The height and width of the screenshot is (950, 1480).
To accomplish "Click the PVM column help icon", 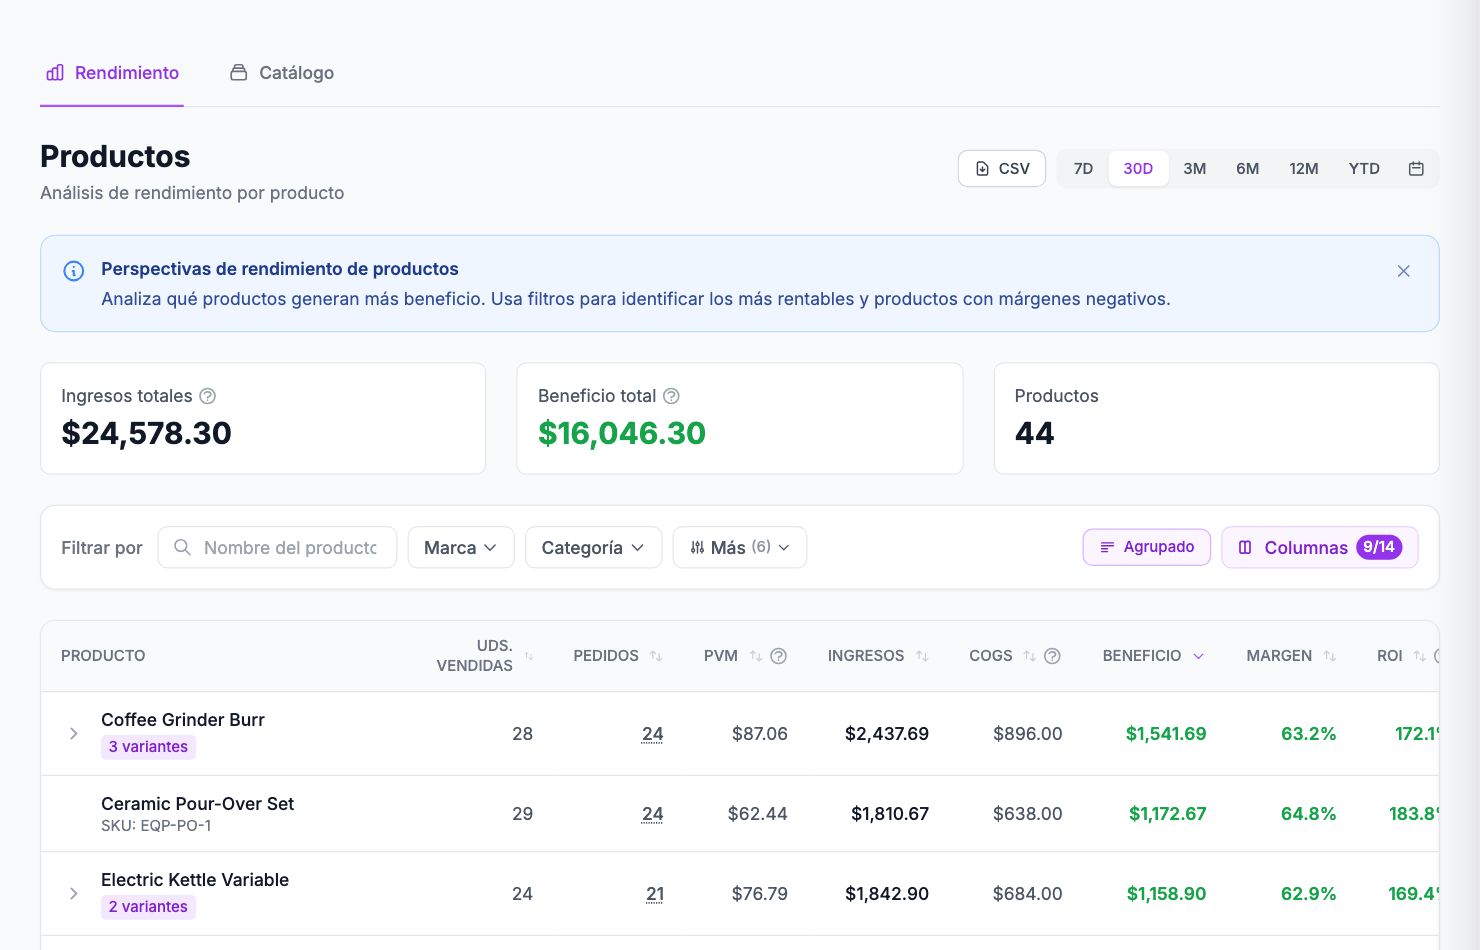I will 778,656.
